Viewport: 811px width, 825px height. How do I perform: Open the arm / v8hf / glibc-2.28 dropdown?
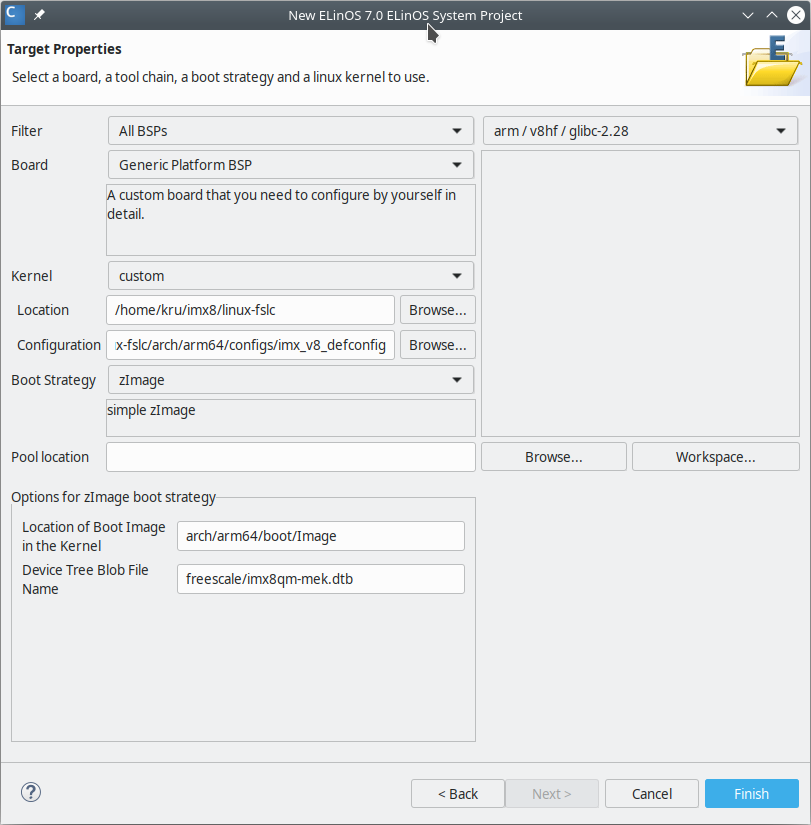tap(640, 131)
